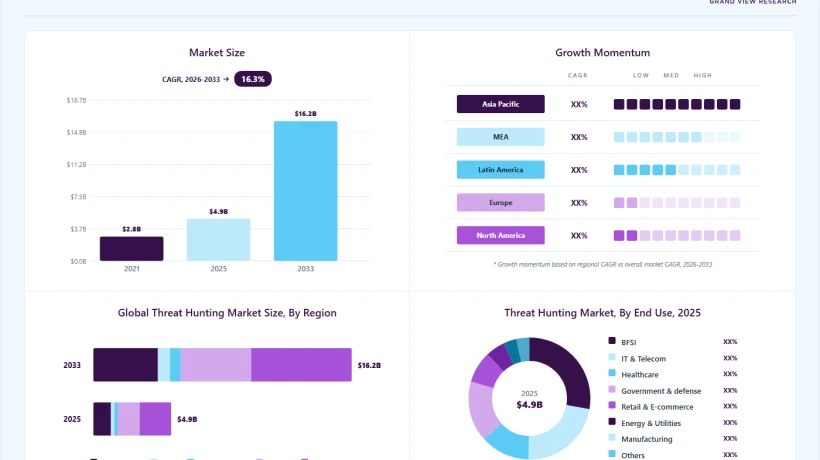Click 'Threat Hunting Market, By End Use, 2025' title
Viewport: 820px width, 460px height.
coord(602,313)
